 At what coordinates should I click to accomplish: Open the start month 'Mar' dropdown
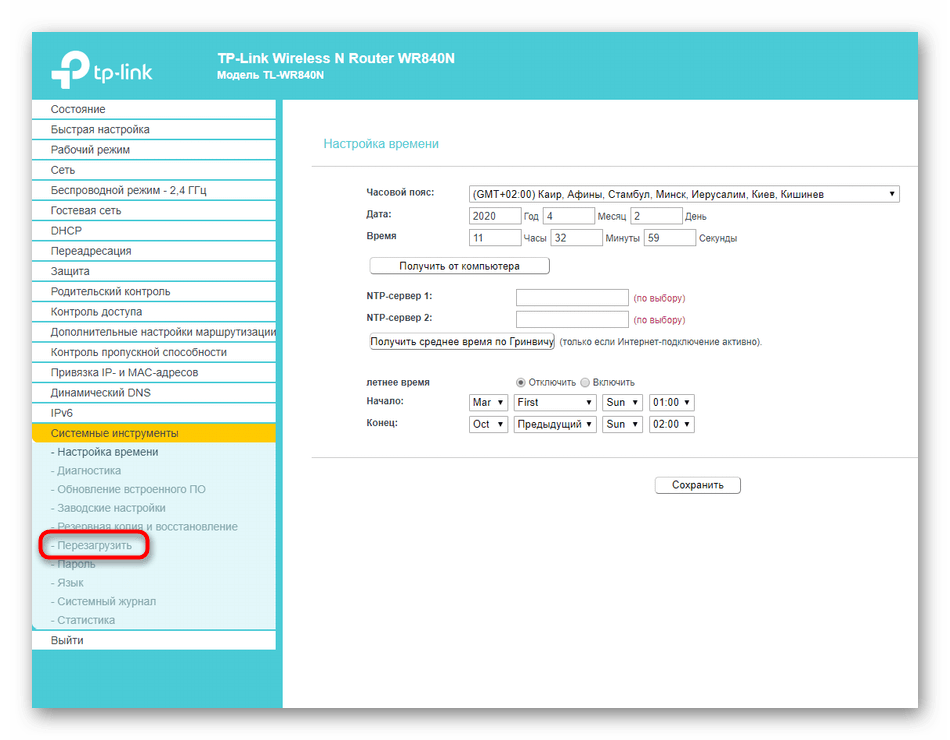(488, 402)
